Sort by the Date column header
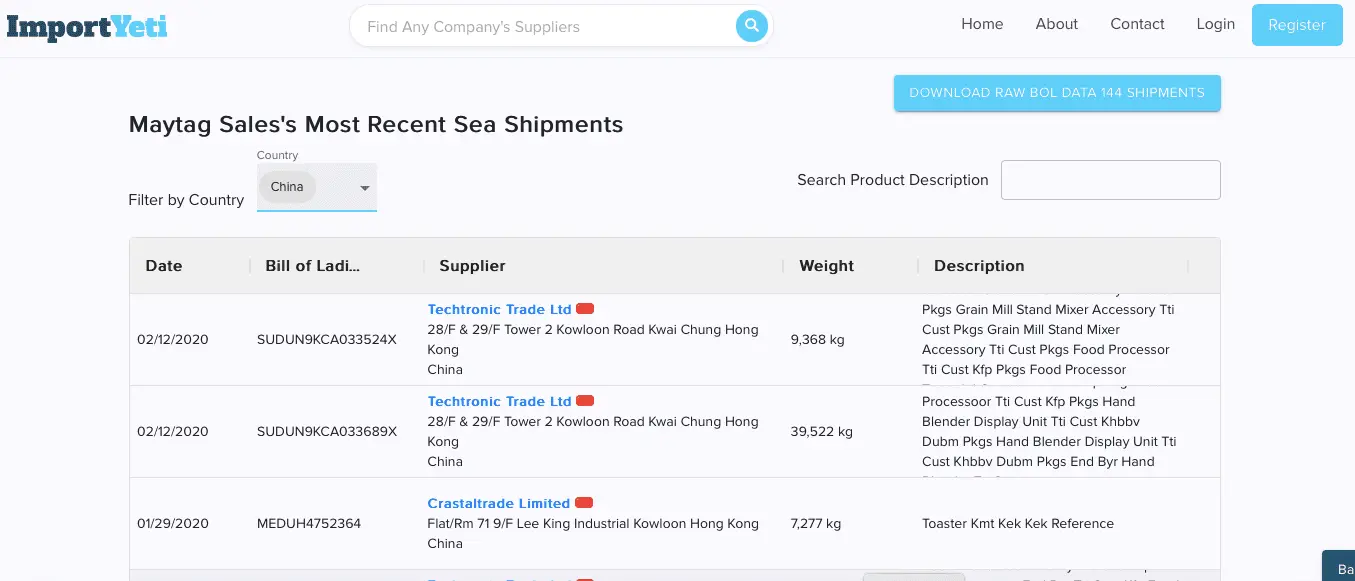 tap(164, 266)
